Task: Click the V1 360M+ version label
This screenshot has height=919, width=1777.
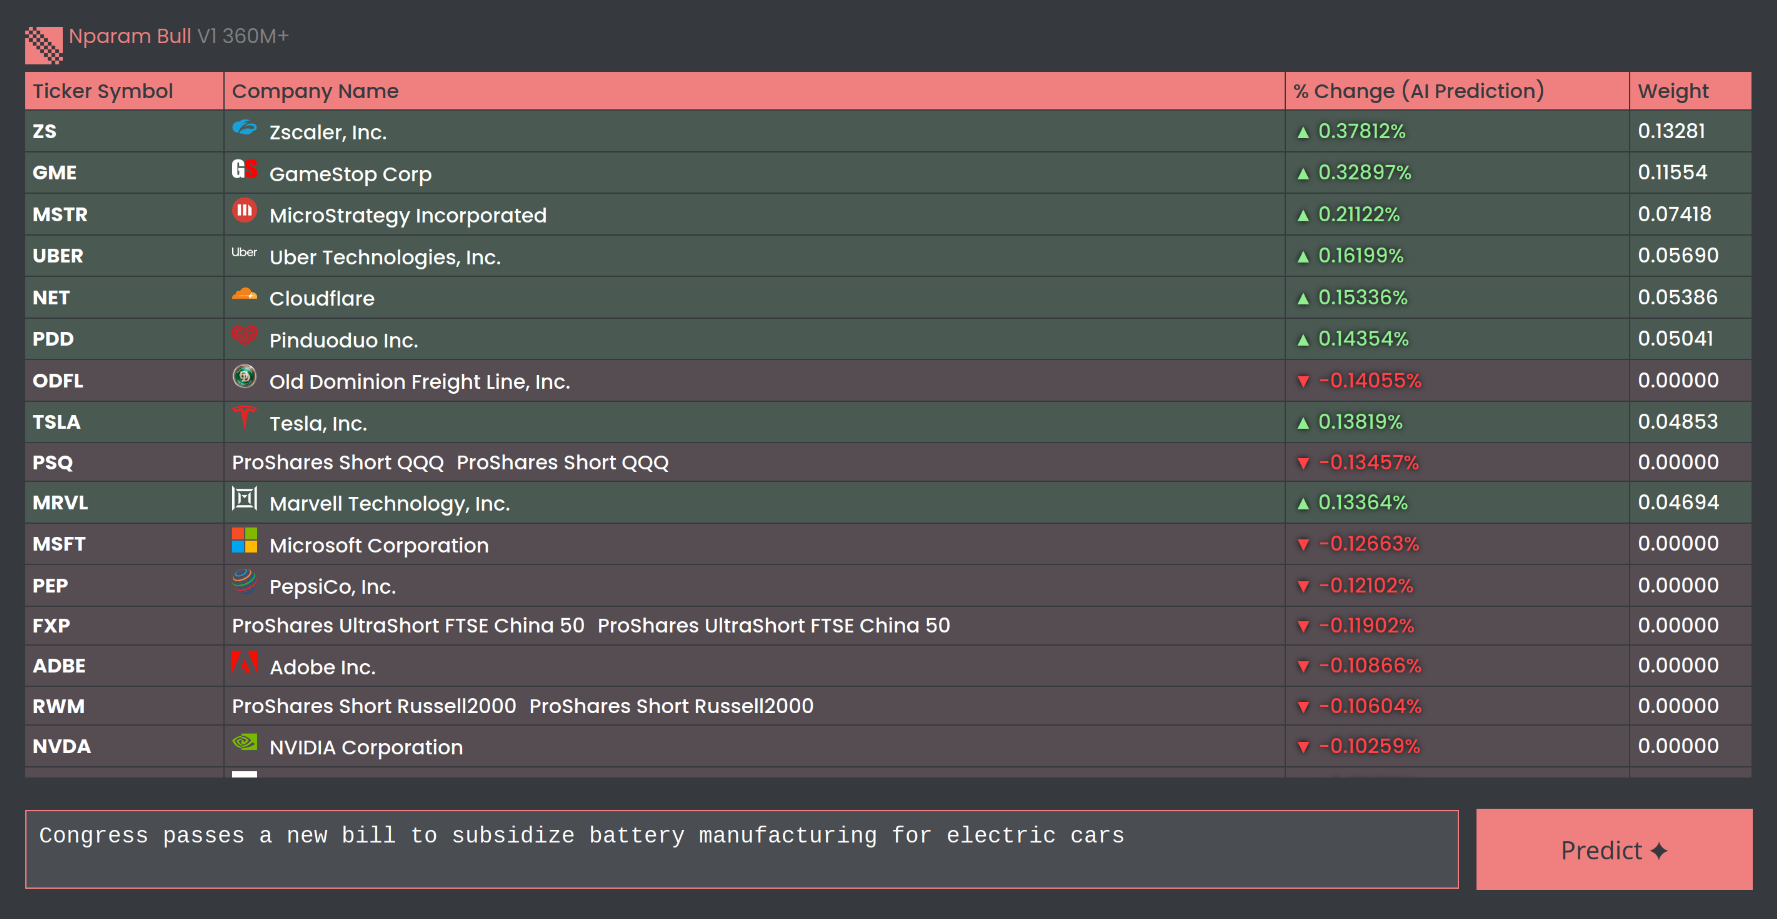Action: tap(243, 36)
